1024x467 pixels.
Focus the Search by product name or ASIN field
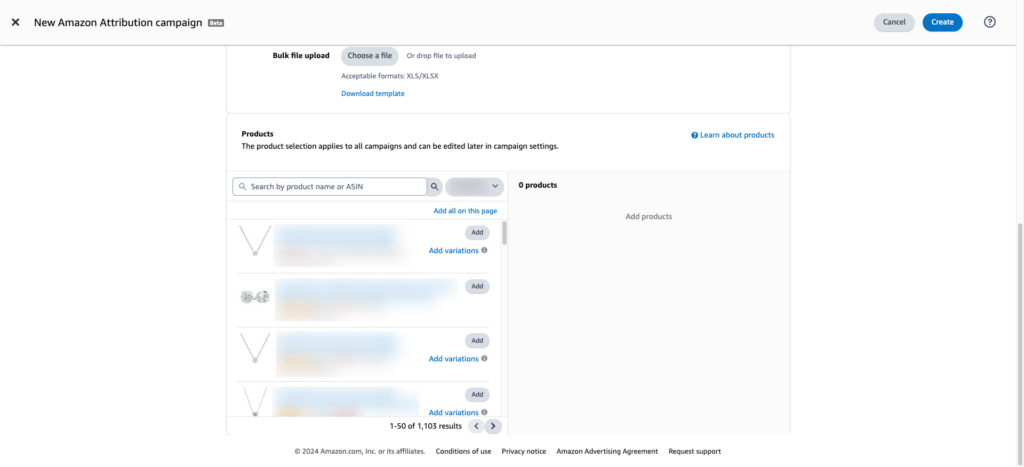point(330,187)
